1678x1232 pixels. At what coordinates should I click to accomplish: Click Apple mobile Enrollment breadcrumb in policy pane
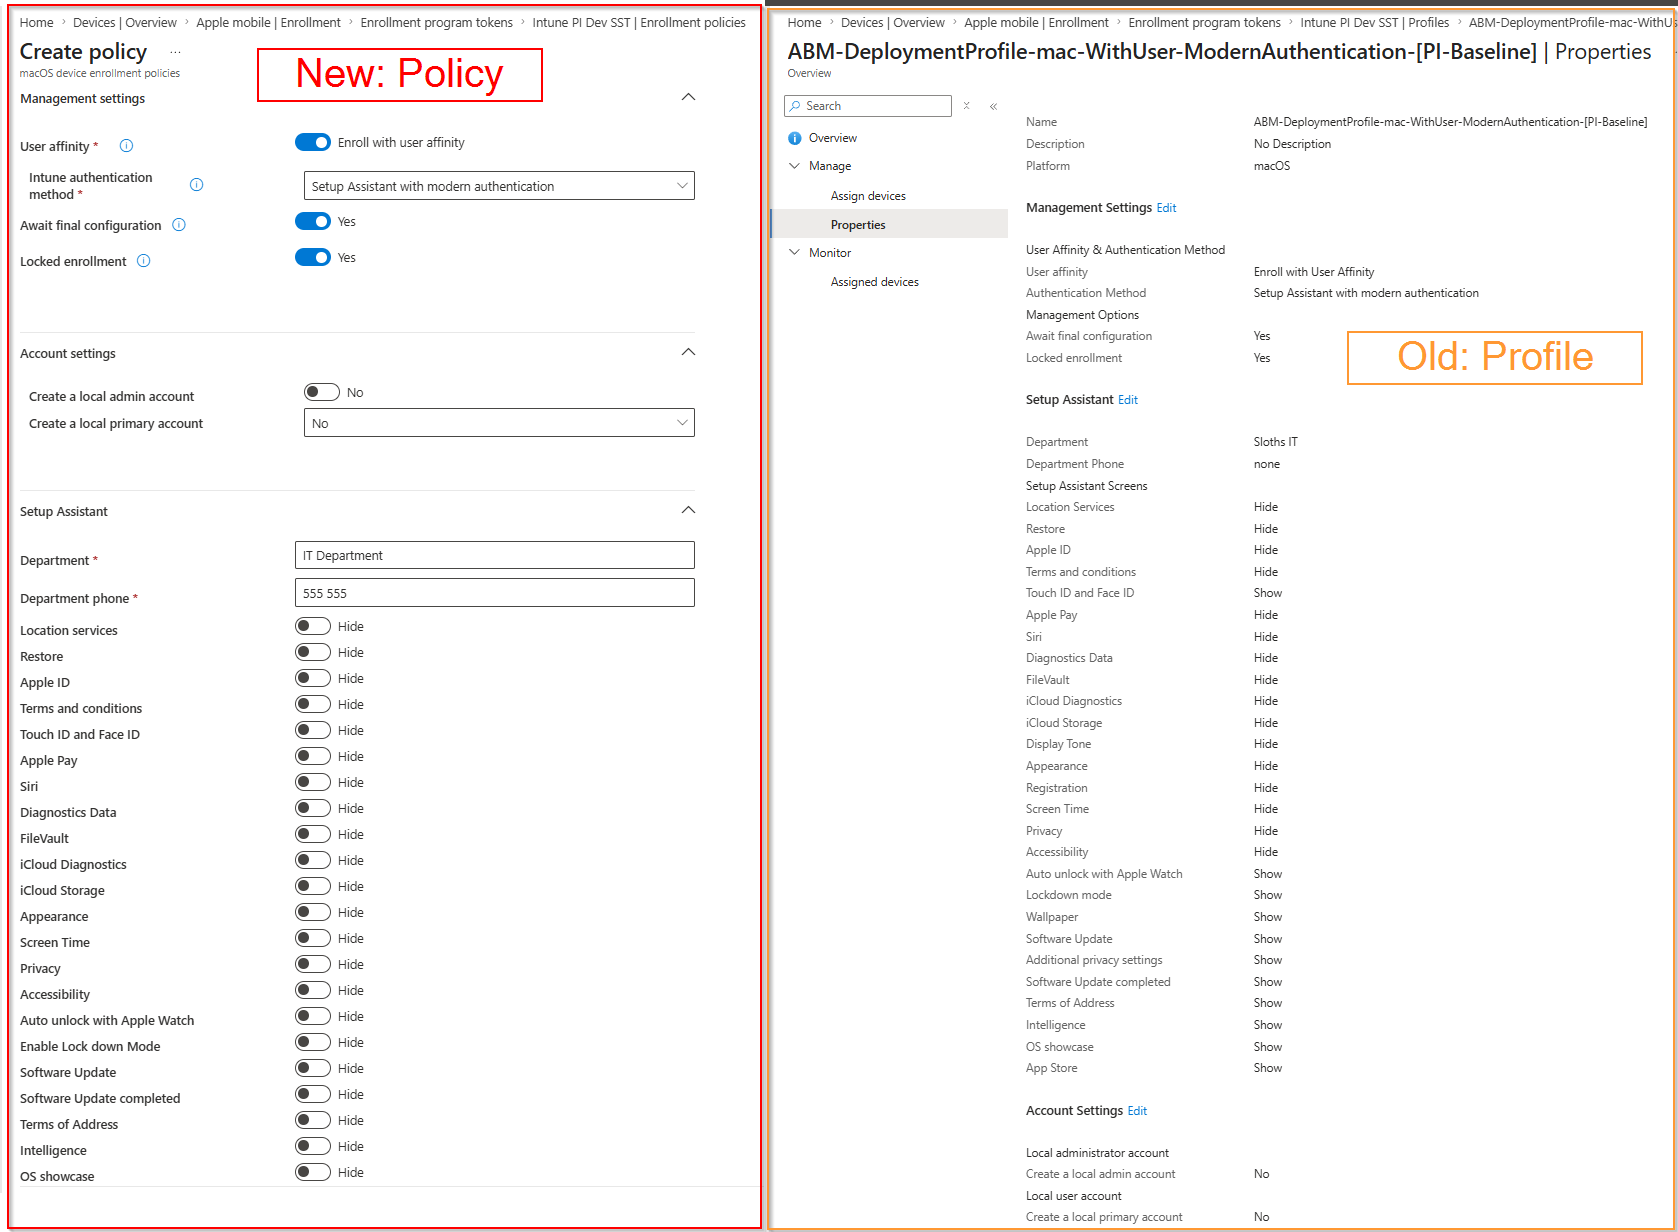(268, 22)
